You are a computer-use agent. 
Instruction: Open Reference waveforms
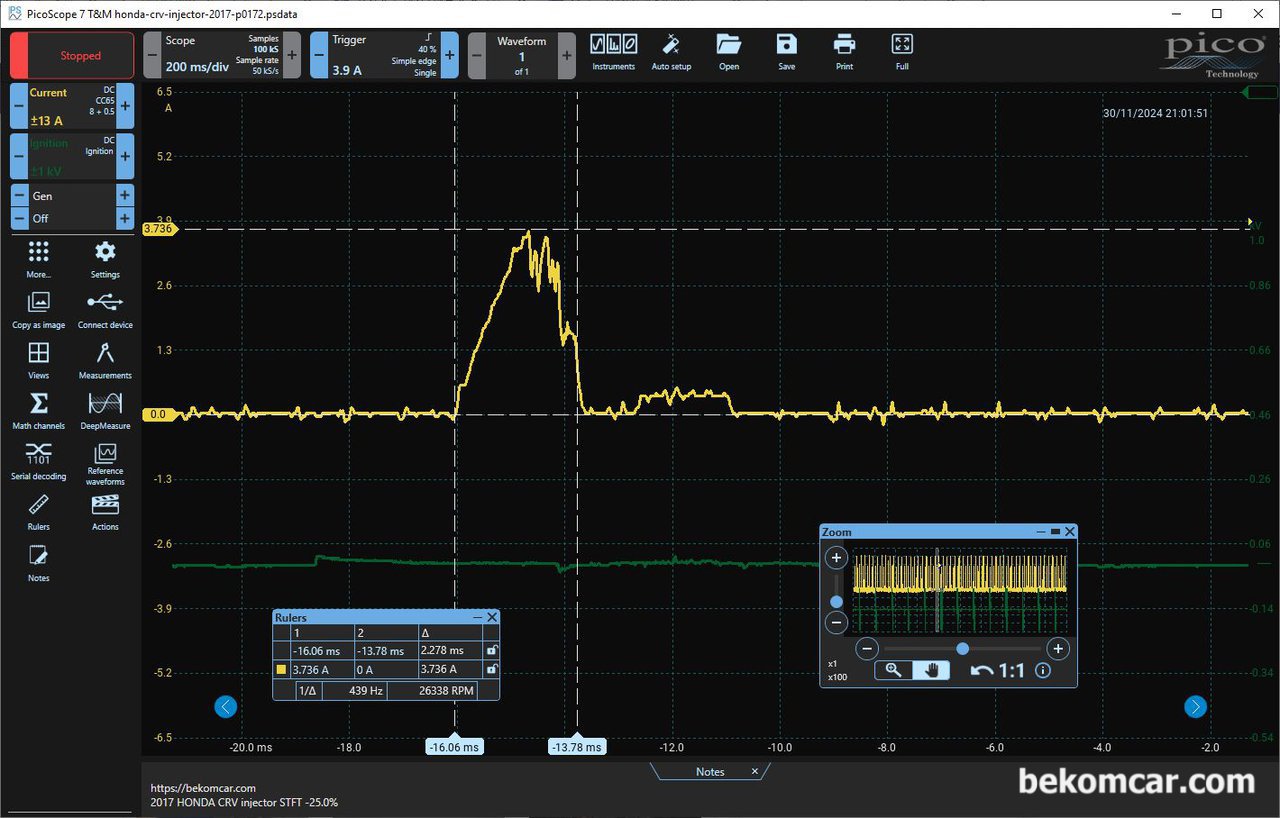coord(105,465)
